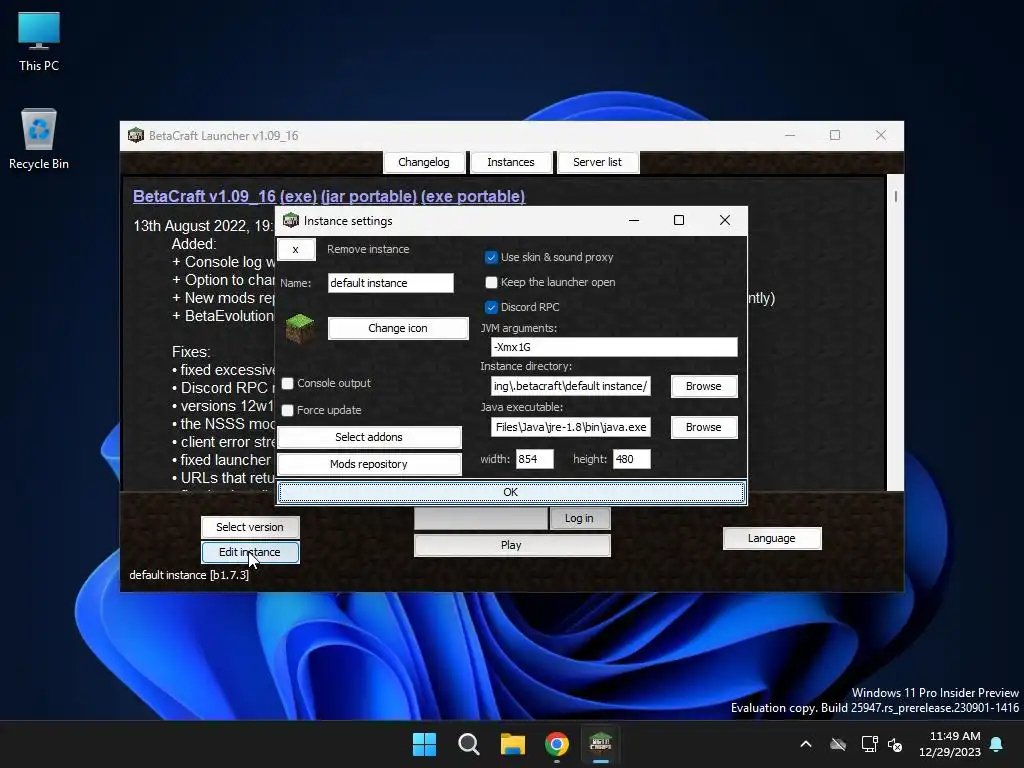Click the Select version button
This screenshot has height=768, width=1024.
tap(249, 527)
